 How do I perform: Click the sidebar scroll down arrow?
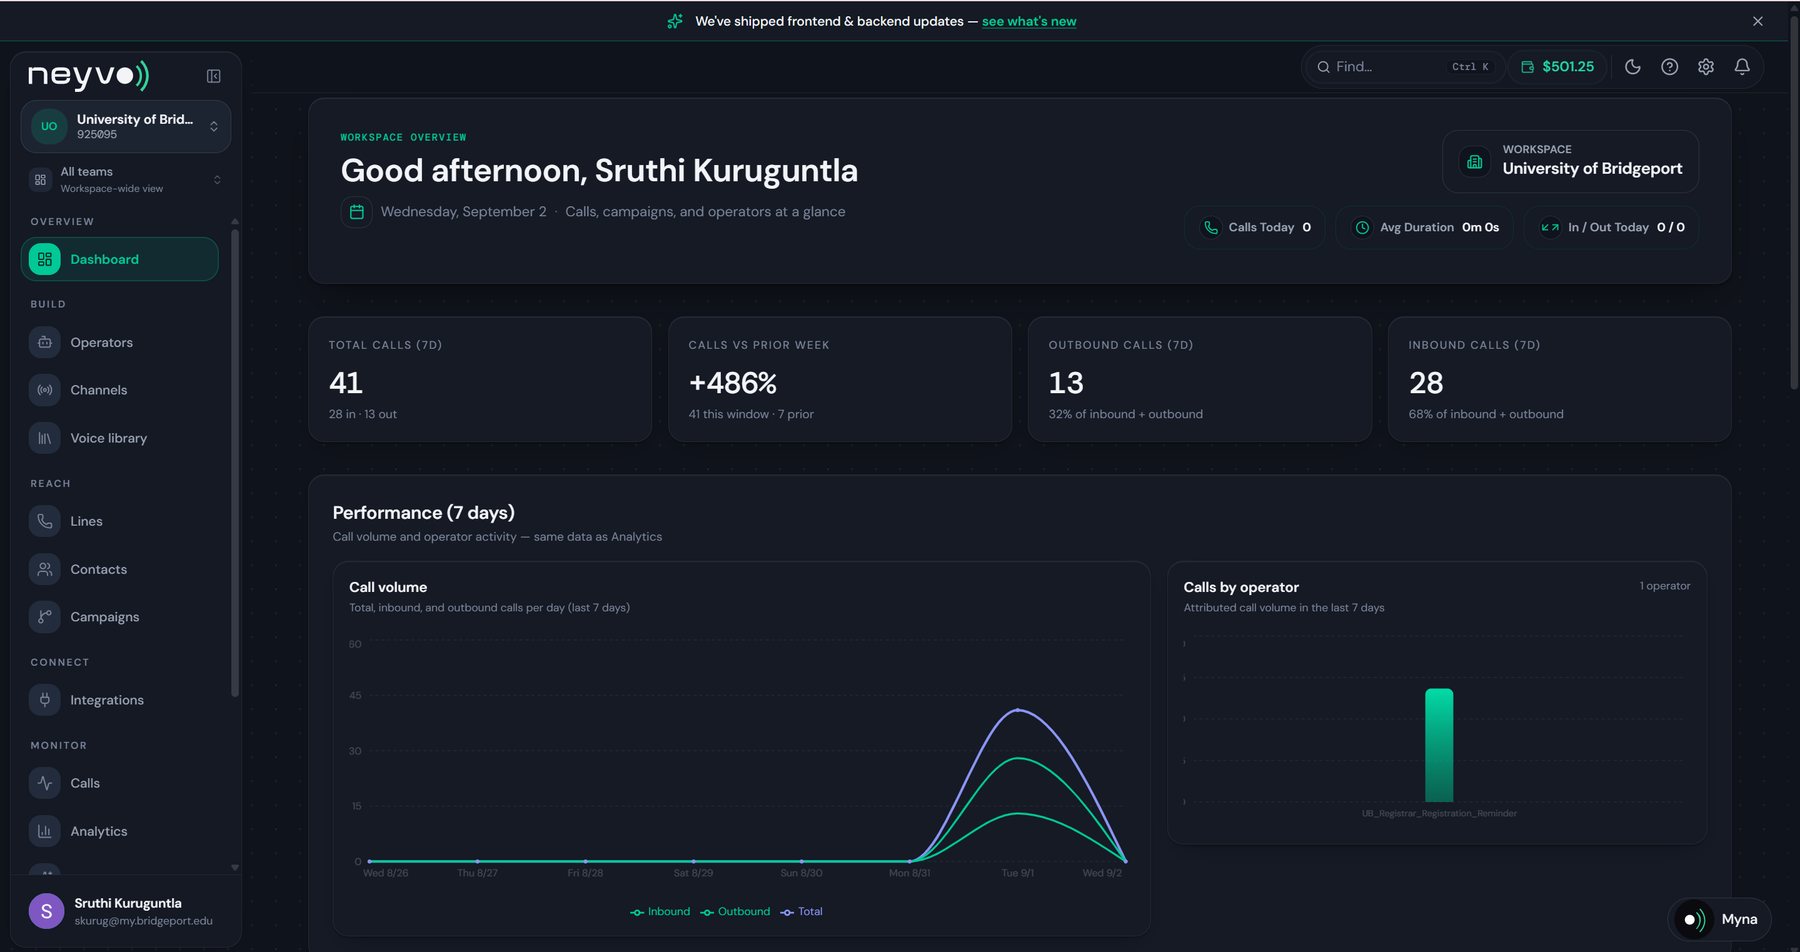click(x=235, y=868)
